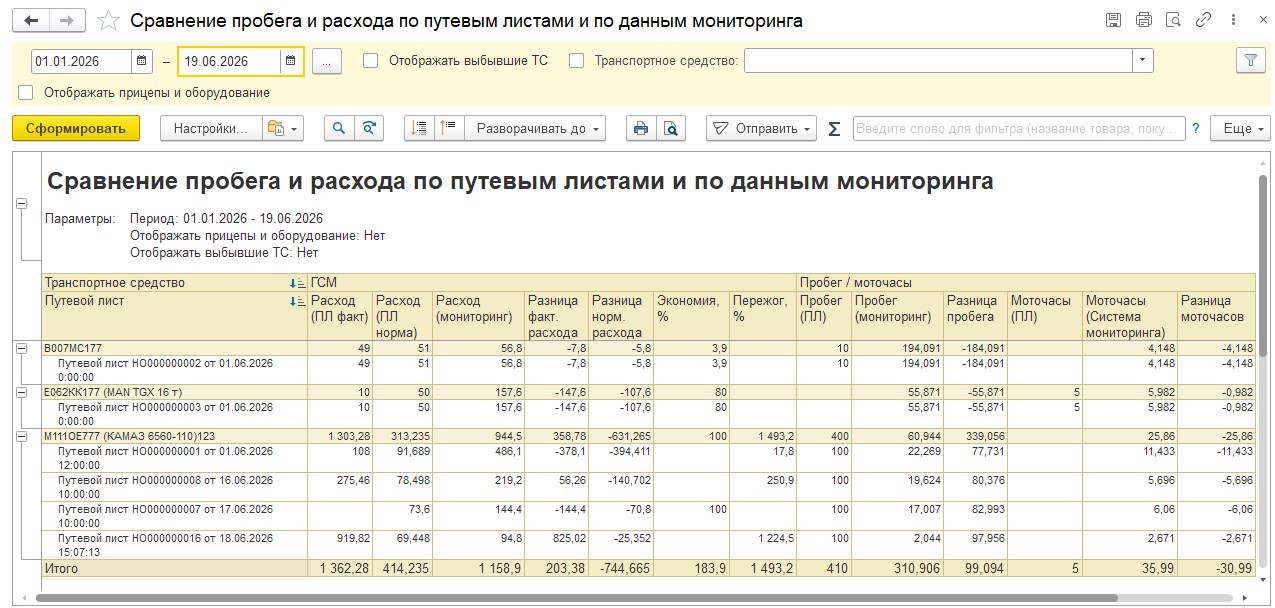Click the magnifier find icon in toolbar

pyautogui.click(x=340, y=128)
